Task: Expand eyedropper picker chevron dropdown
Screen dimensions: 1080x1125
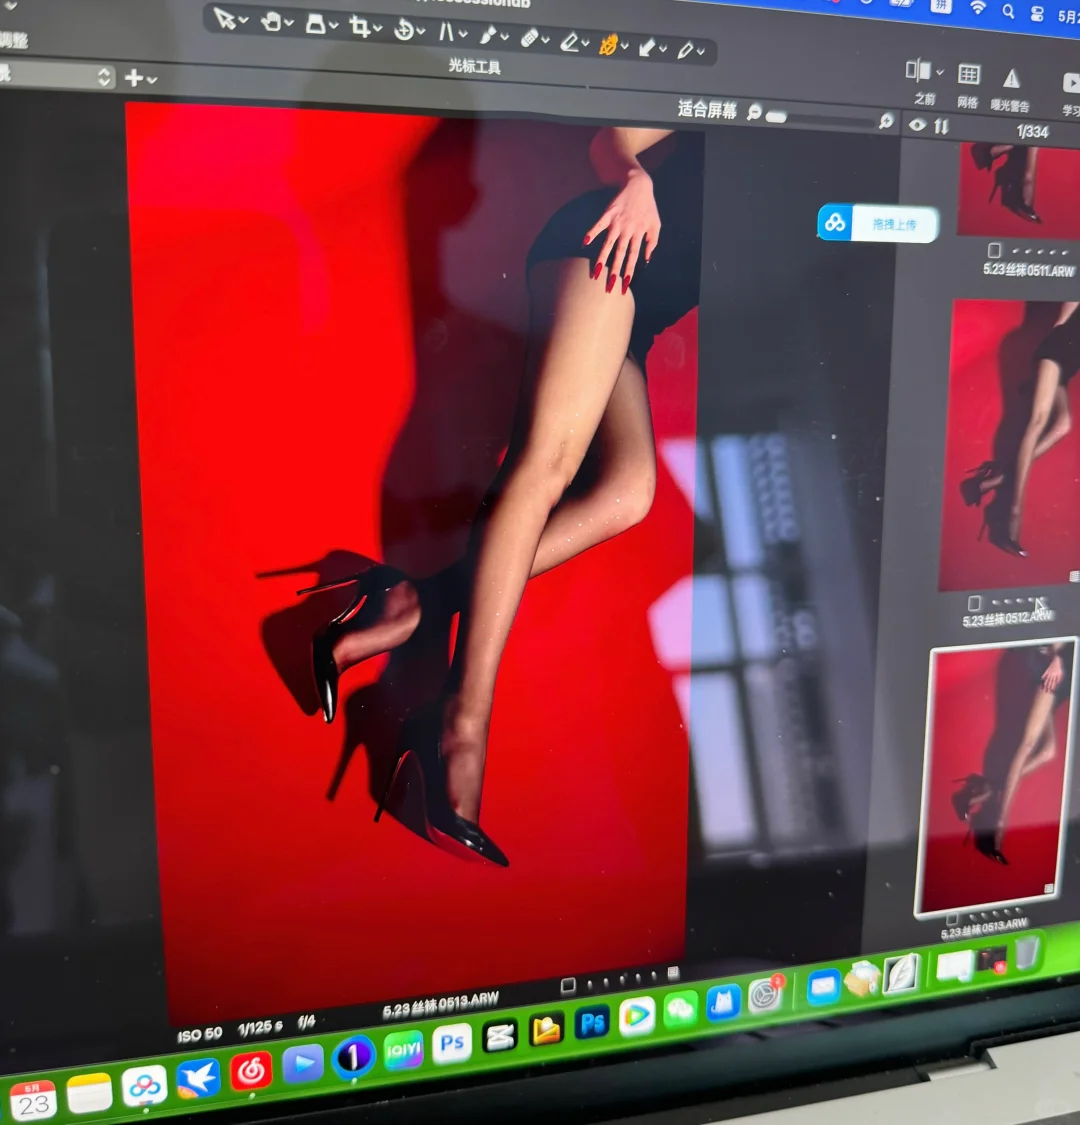Action: click(701, 52)
